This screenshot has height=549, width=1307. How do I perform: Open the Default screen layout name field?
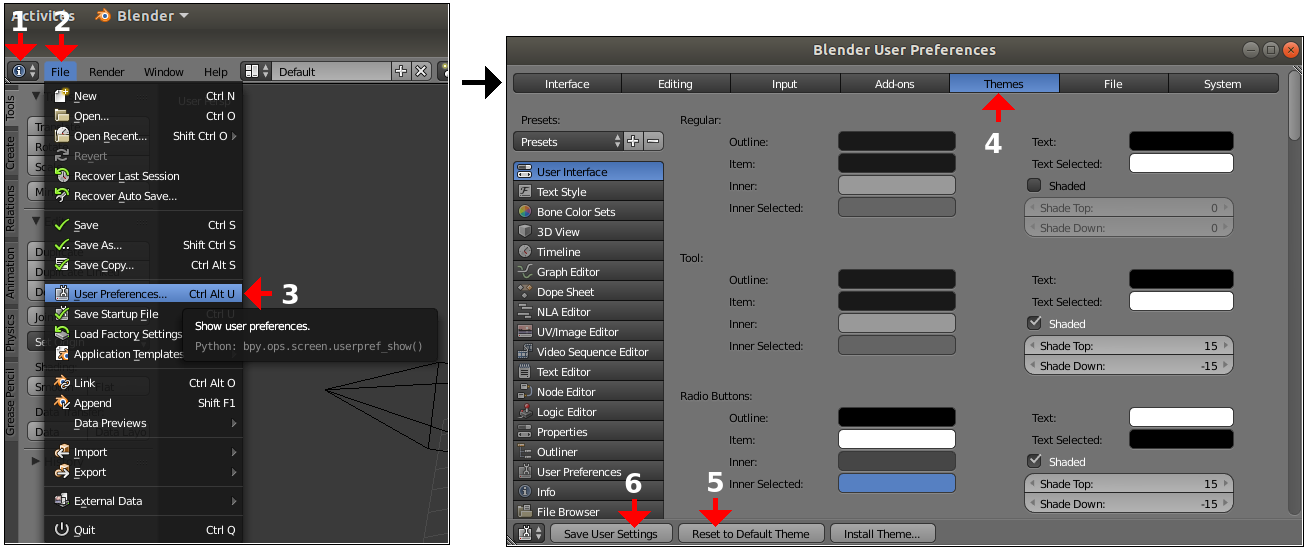tap(331, 71)
